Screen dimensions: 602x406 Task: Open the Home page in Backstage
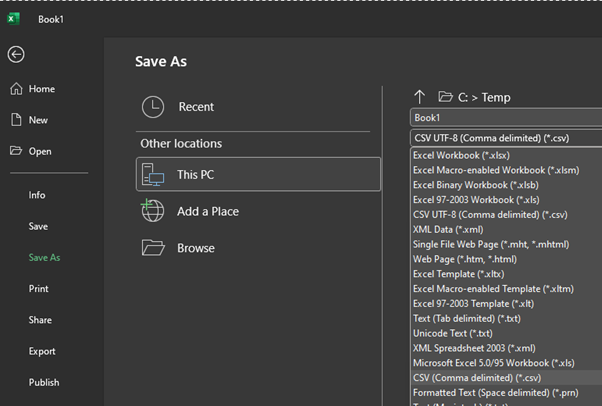coord(42,89)
